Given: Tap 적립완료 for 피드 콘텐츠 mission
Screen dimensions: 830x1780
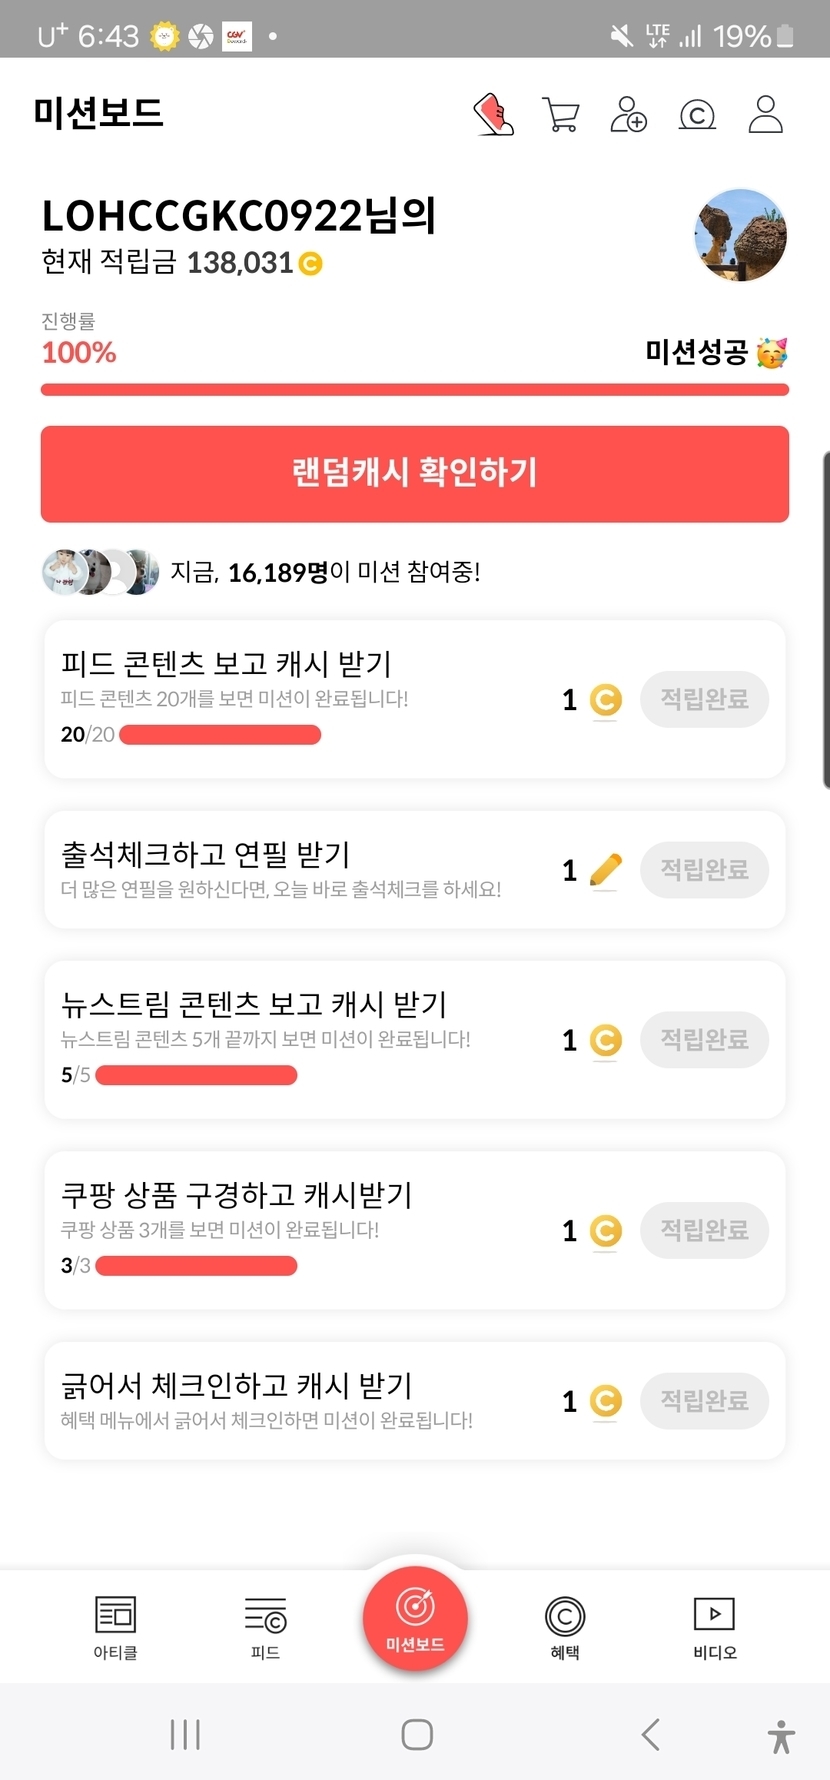Looking at the screenshot, I should coord(704,699).
